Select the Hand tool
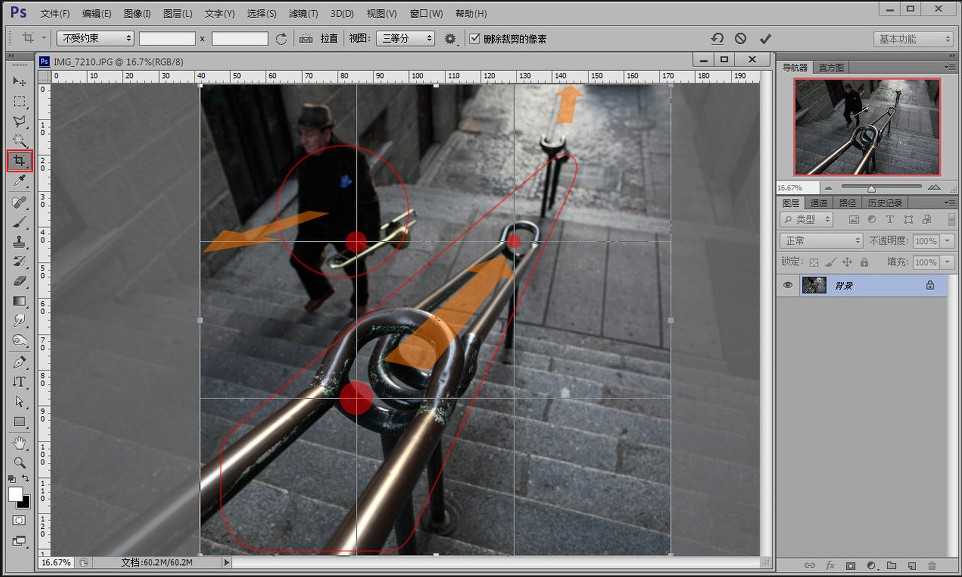The image size is (962, 577). point(19,443)
